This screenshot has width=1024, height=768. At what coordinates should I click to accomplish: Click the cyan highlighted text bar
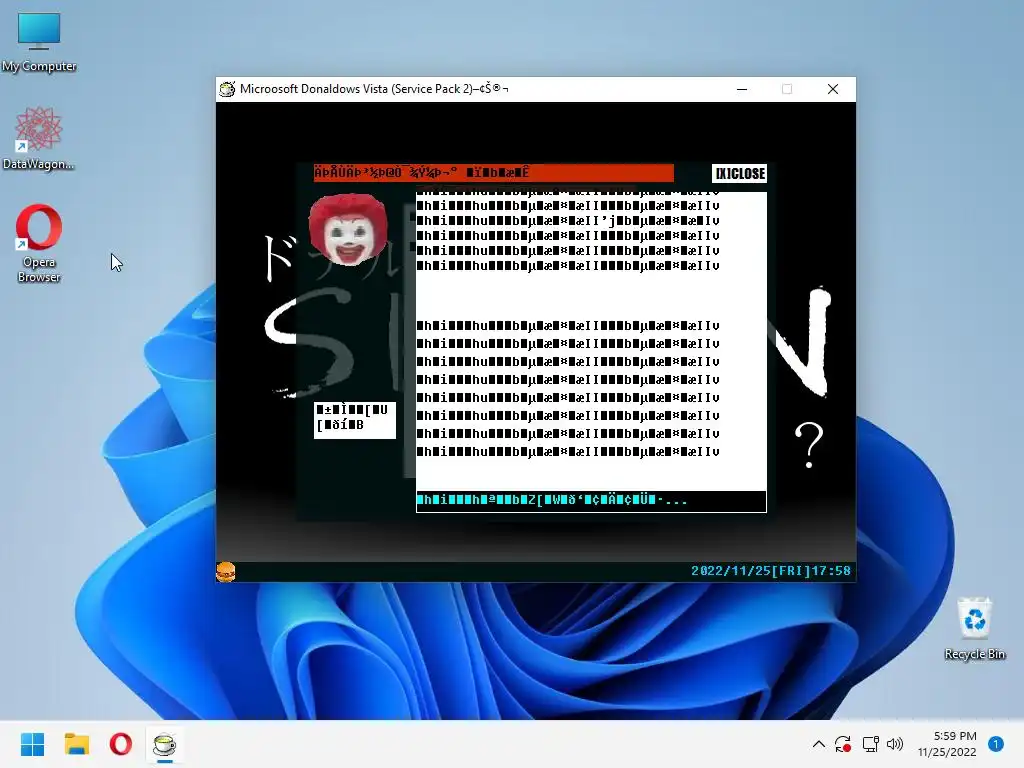pos(591,501)
